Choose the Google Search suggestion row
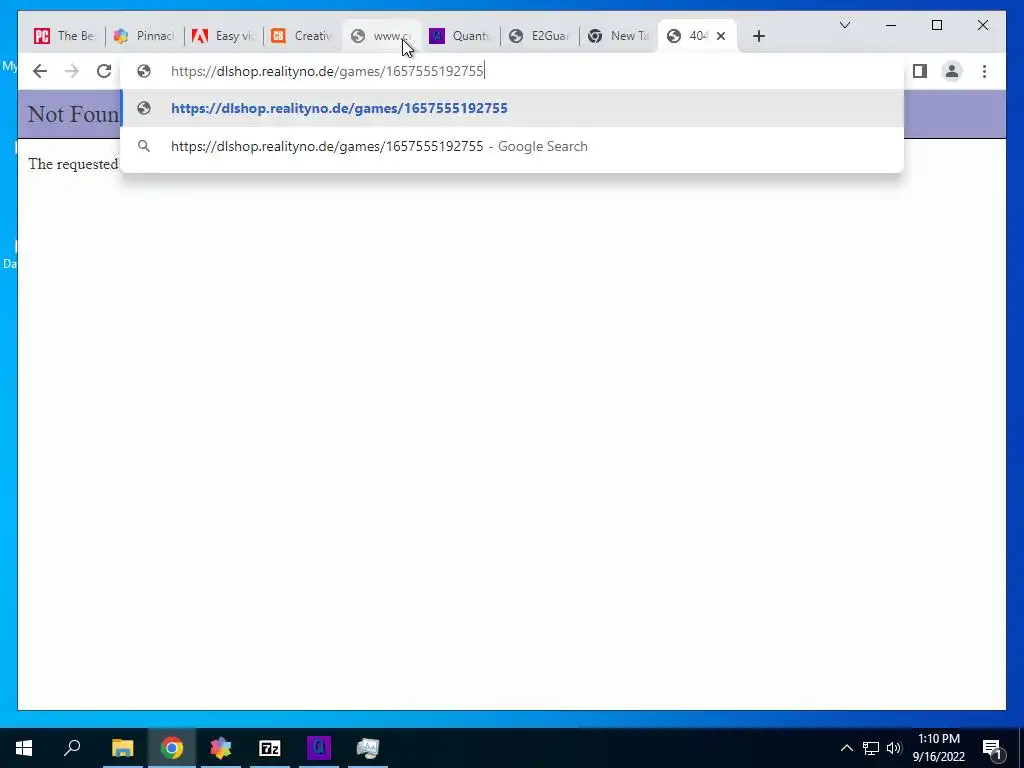The image size is (1024, 768). (512, 146)
